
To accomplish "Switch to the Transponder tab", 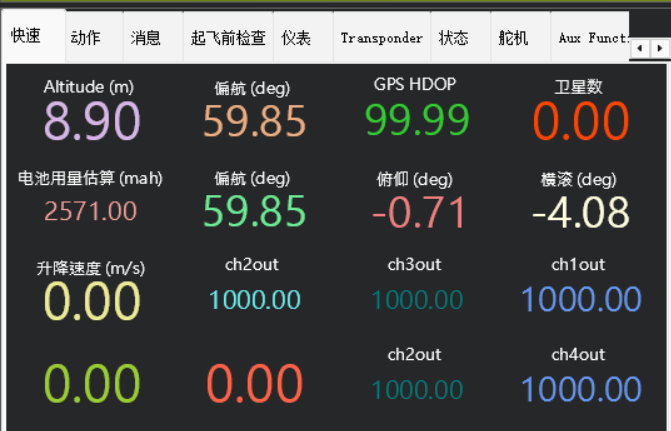I will click(x=381, y=38).
